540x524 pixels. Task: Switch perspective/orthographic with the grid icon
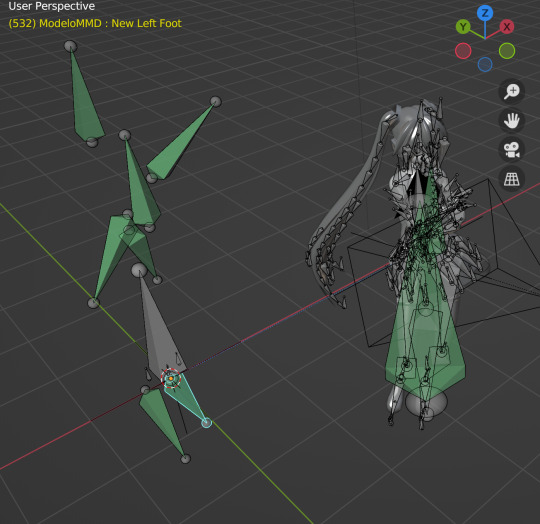(512, 179)
